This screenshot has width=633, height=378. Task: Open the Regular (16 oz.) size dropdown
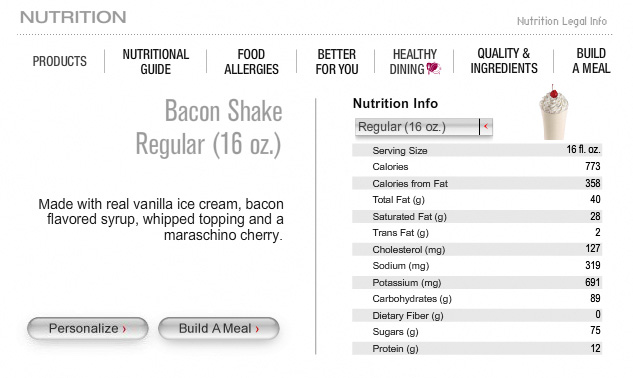click(x=423, y=127)
